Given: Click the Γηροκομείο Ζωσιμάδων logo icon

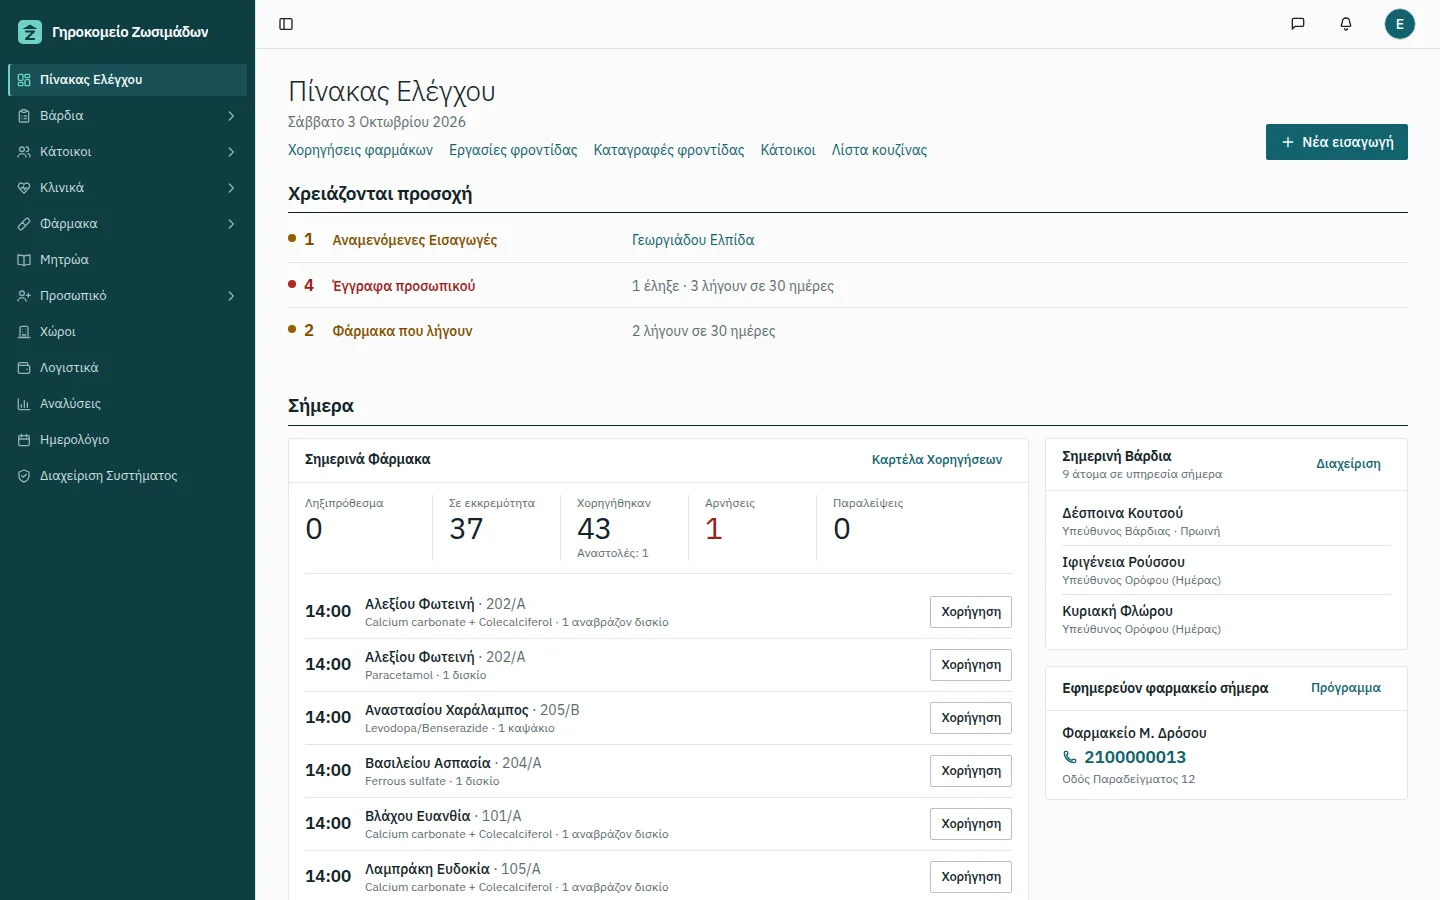Looking at the screenshot, I should tap(30, 32).
